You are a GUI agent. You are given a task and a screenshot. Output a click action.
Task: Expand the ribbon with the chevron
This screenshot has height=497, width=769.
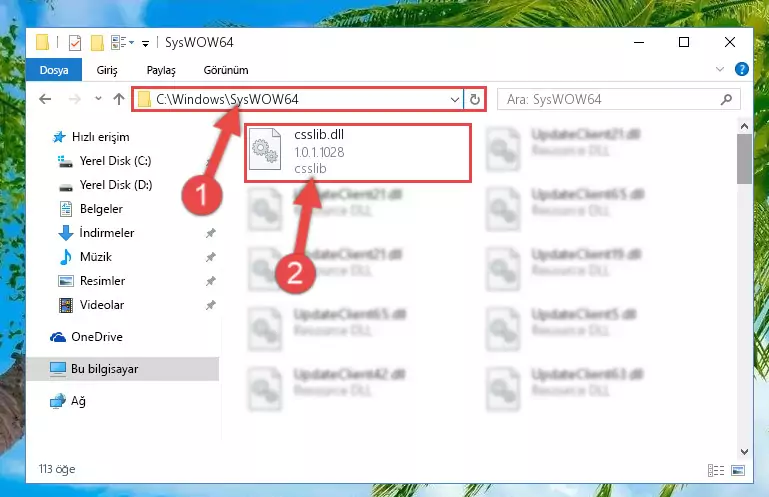point(719,69)
